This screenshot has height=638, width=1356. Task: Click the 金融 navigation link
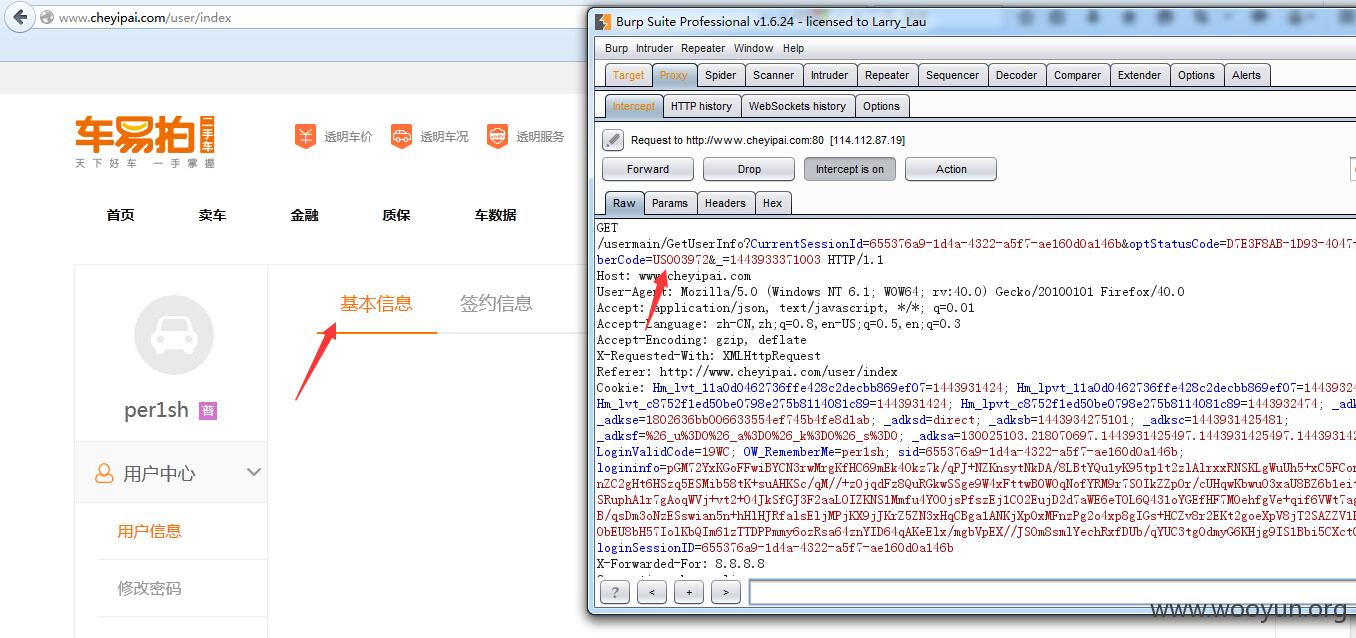coord(304,215)
